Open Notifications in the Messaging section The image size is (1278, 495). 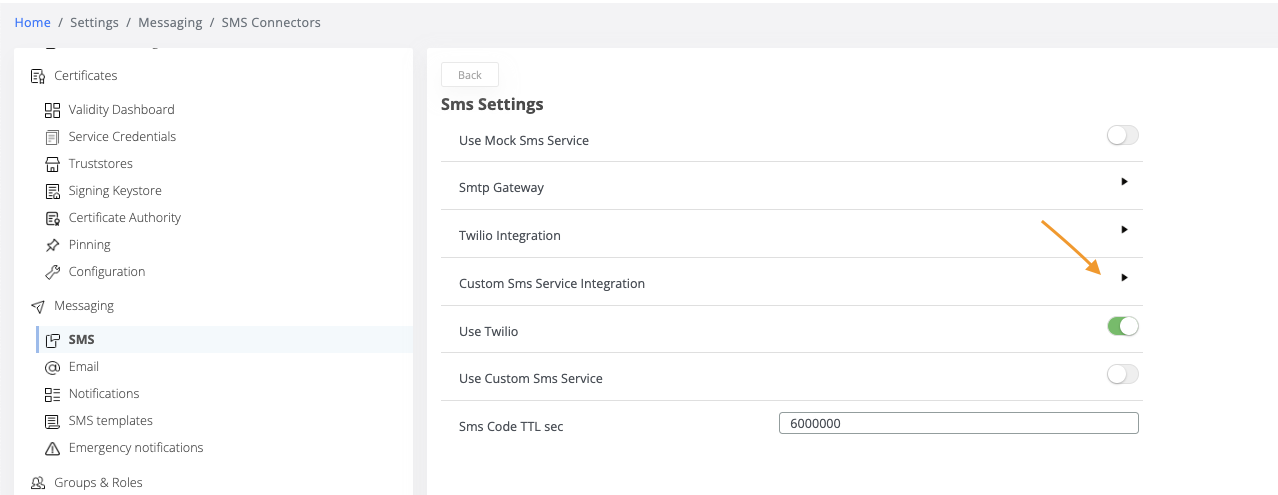point(103,394)
